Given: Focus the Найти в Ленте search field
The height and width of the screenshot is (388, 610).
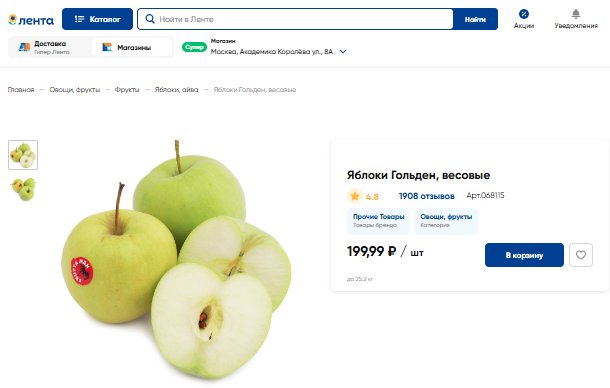Looking at the screenshot, I should click(295, 19).
